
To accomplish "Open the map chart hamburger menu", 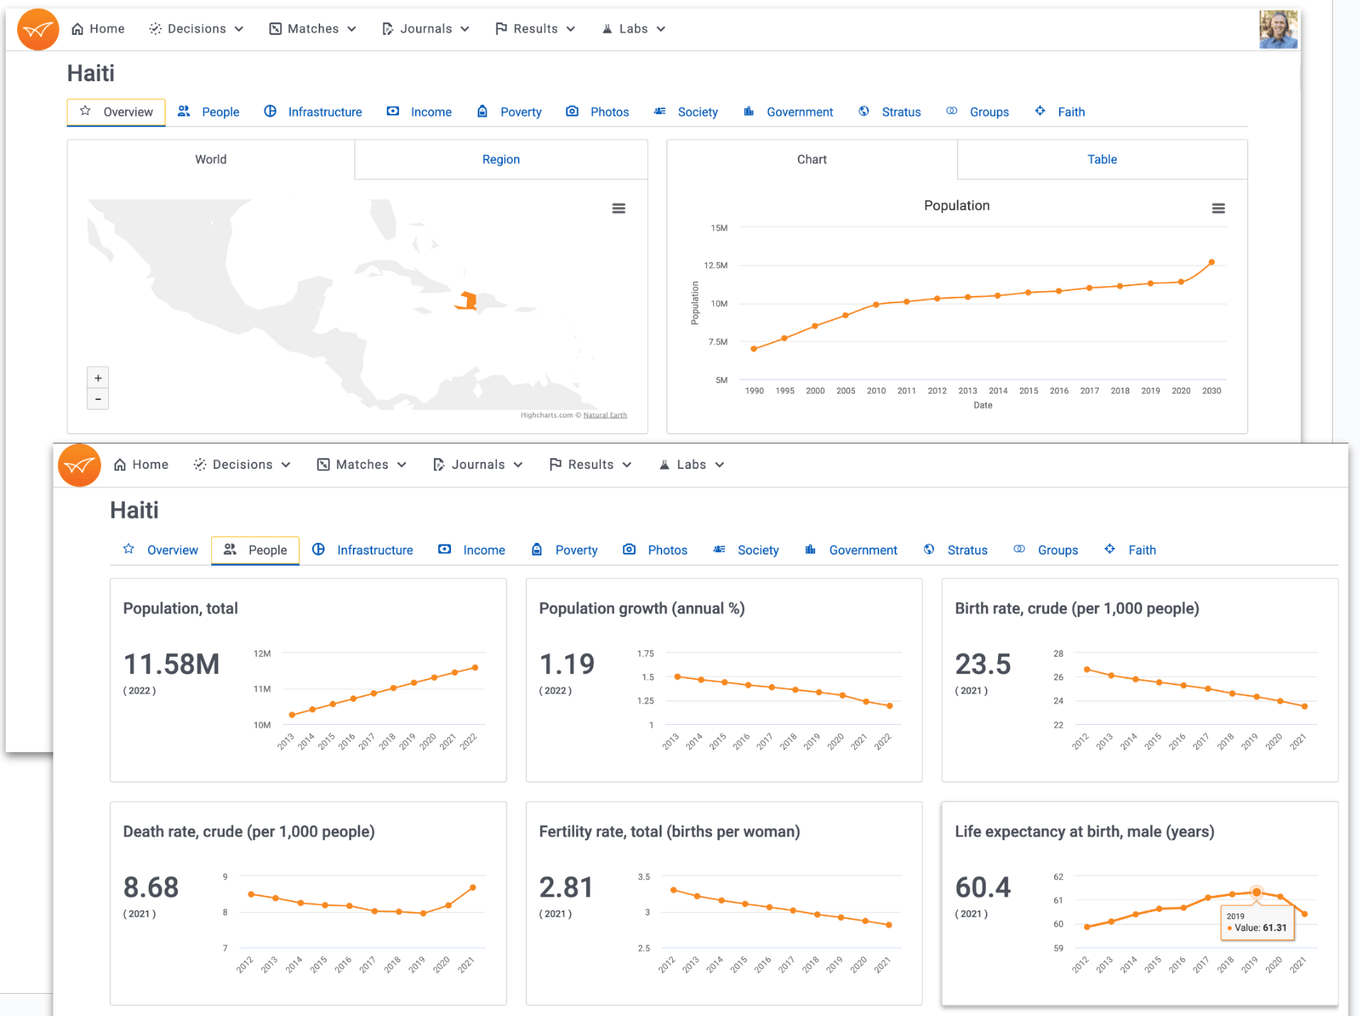I will tap(619, 208).
